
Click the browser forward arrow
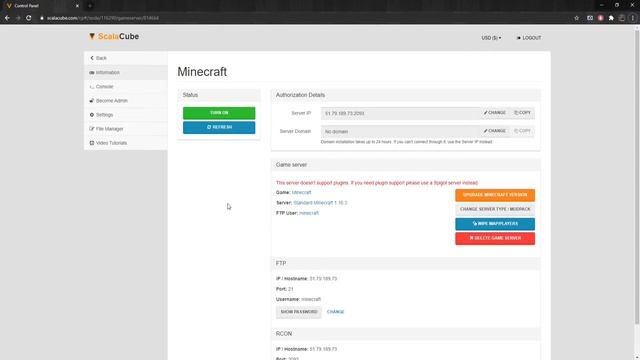(18, 18)
